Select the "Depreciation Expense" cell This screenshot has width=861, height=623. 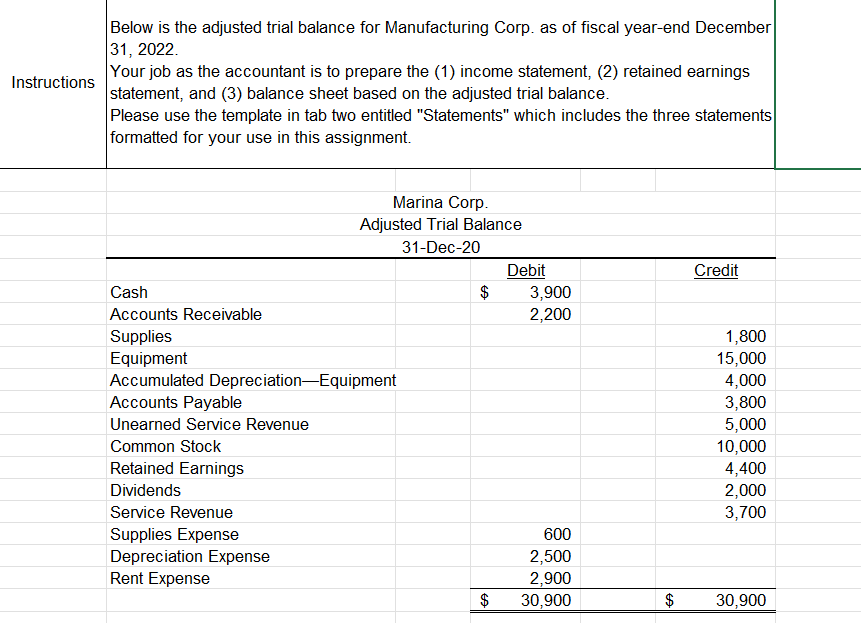click(x=189, y=556)
